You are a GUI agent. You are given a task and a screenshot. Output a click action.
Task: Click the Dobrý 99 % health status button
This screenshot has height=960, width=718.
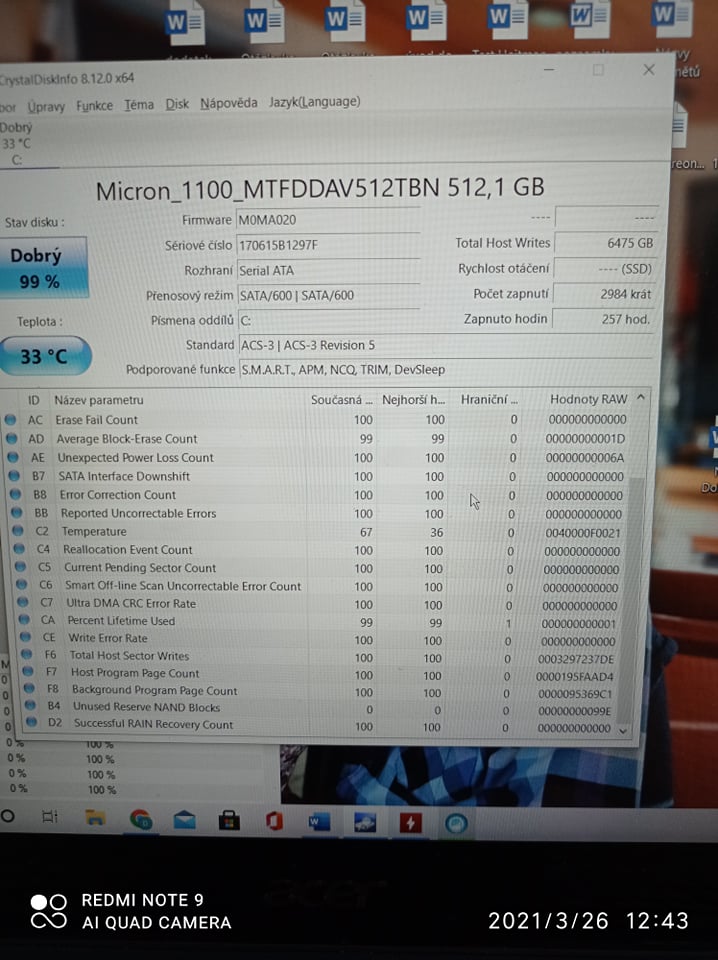(42, 268)
